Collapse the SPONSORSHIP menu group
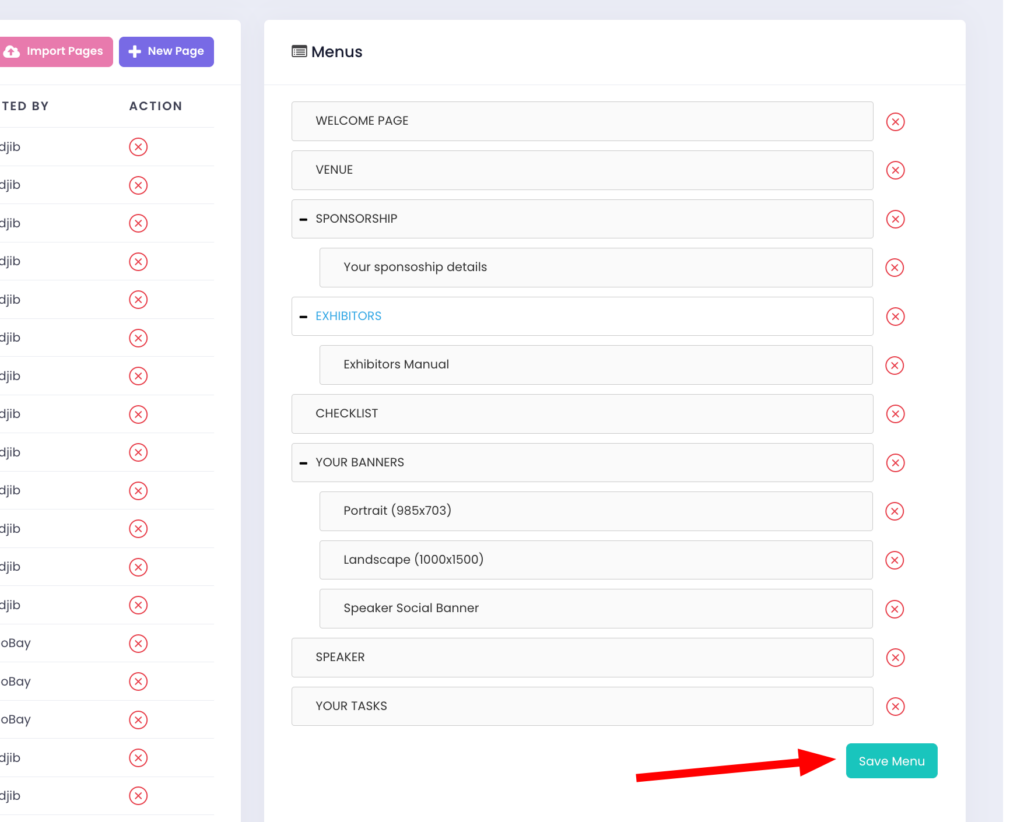This screenshot has height=822, width=1024. [304, 219]
